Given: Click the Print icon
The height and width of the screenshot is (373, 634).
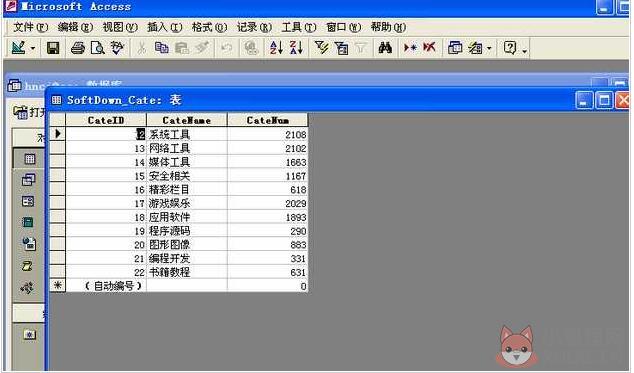Looking at the screenshot, I should pos(78,48).
